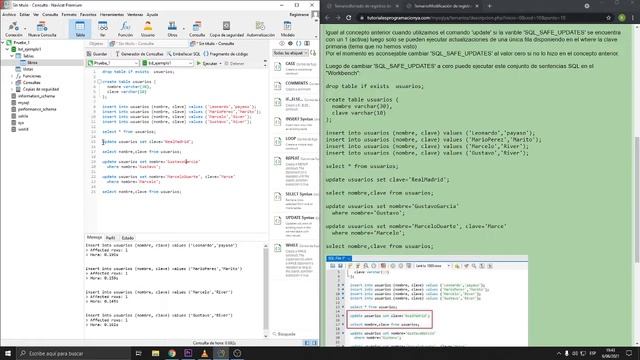
Task: Select the INSERT Syntax snippet icon
Action: 278,122
